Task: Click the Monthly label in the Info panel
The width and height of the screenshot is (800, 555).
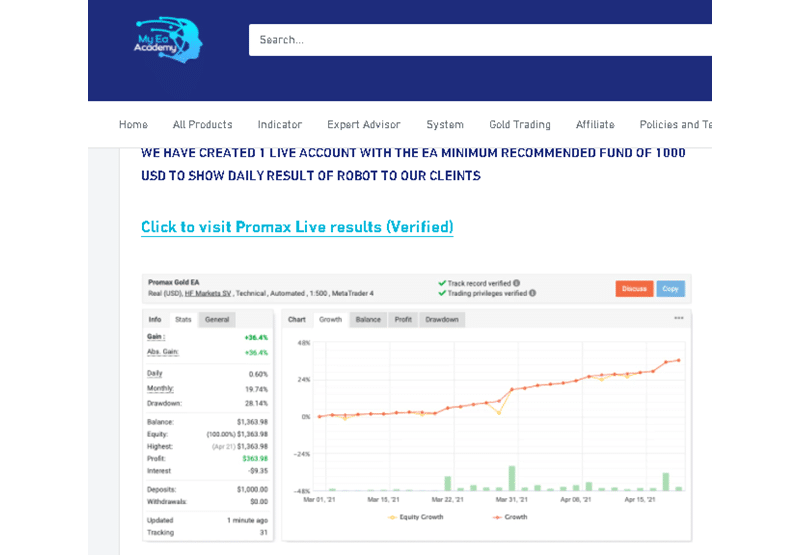Action: [160, 389]
